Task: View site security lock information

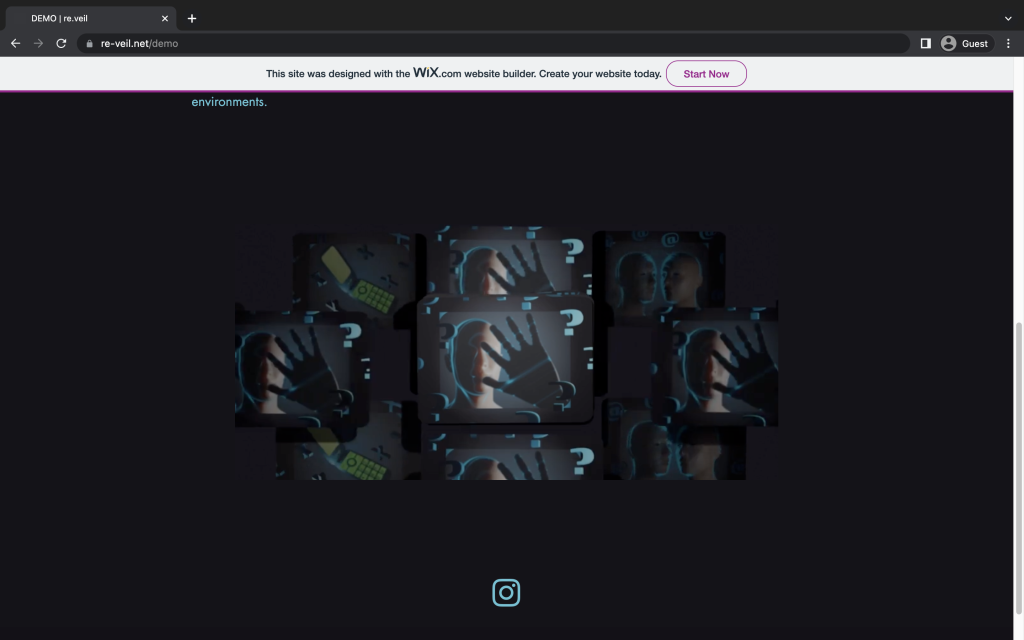Action: [89, 44]
